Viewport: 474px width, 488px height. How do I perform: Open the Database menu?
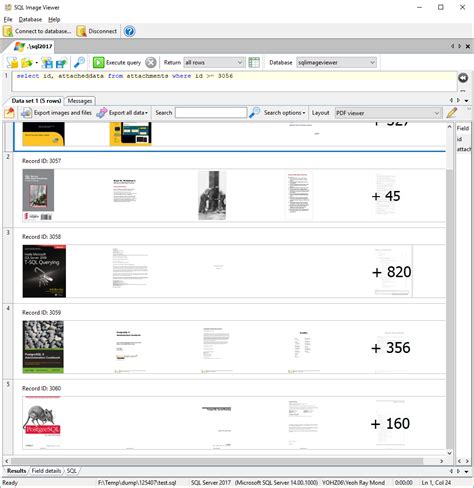pyautogui.click(x=30, y=19)
